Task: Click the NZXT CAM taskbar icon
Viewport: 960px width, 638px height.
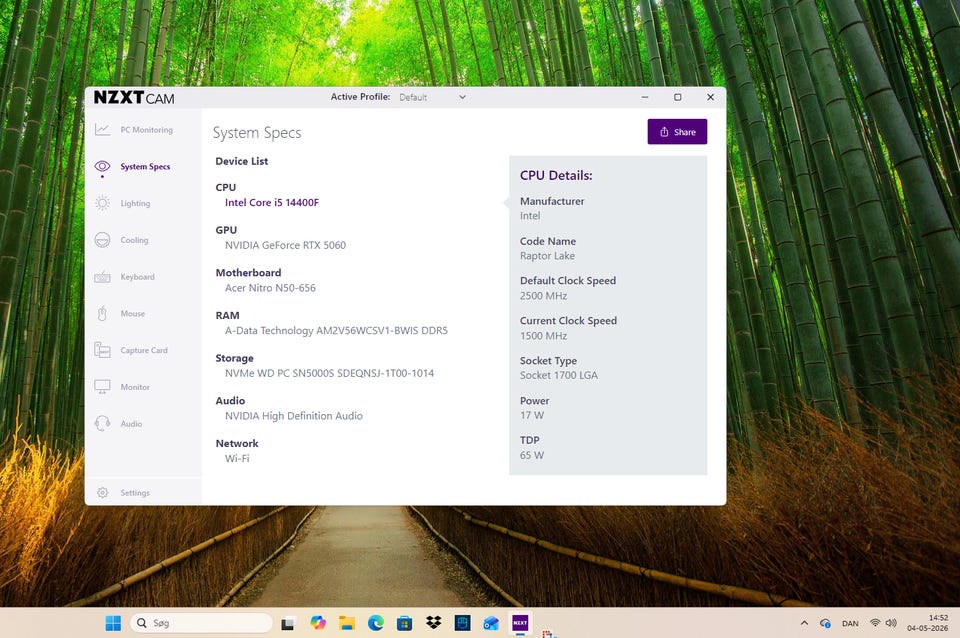Action: [x=520, y=623]
